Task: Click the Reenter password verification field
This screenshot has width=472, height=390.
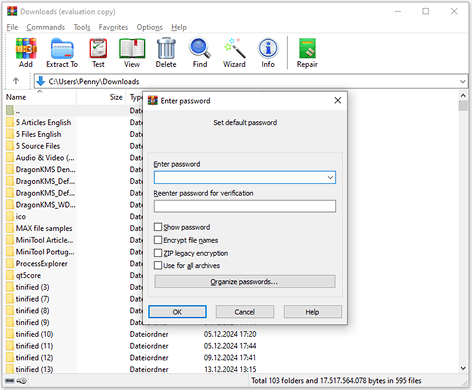Action: click(x=245, y=206)
